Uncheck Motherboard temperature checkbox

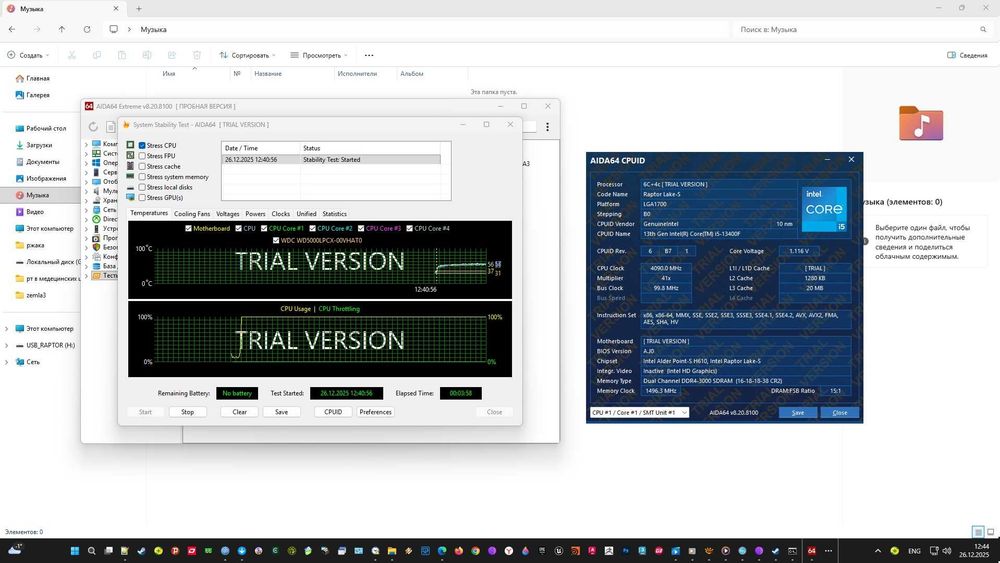(x=188, y=228)
